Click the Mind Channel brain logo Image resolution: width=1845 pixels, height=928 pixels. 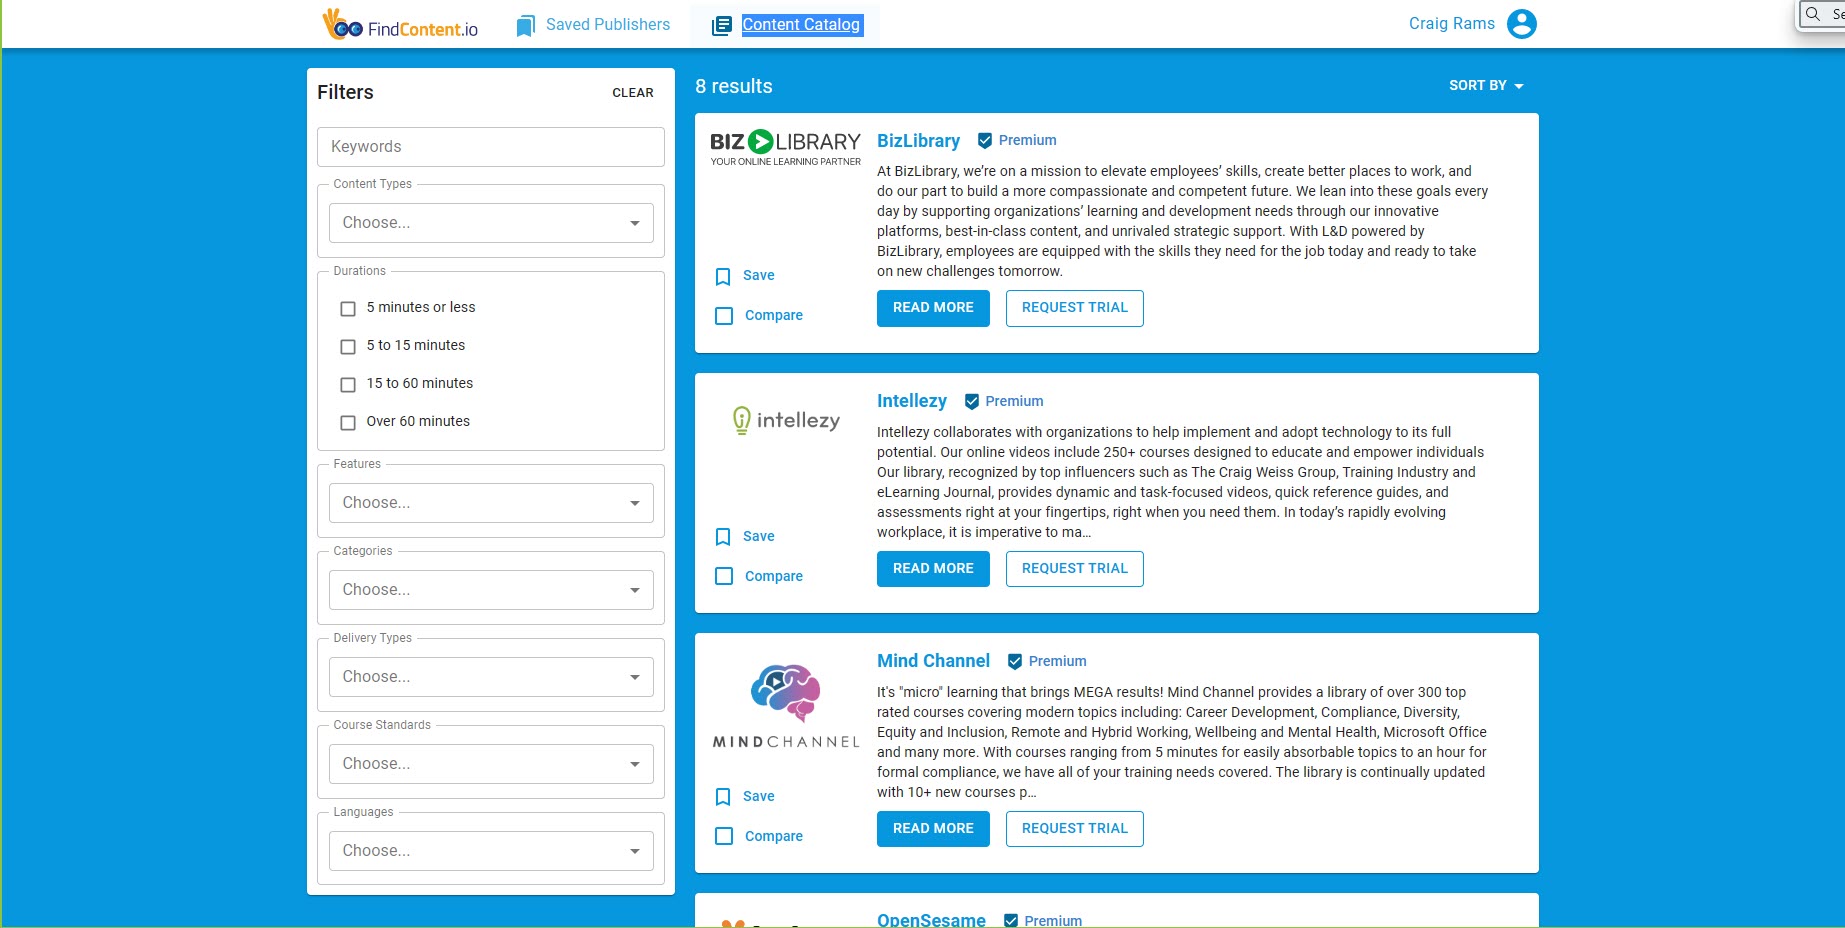[x=786, y=692]
